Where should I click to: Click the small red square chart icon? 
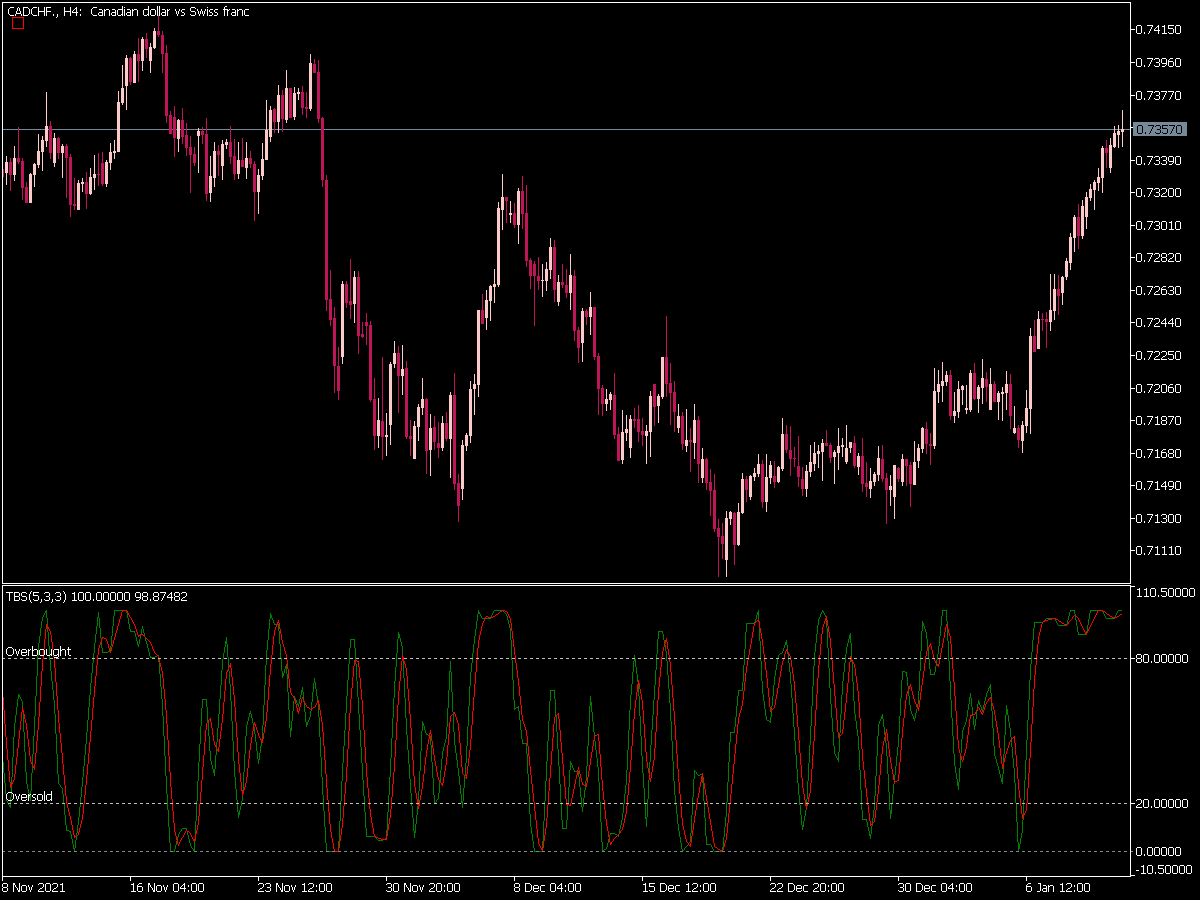pos(17,24)
